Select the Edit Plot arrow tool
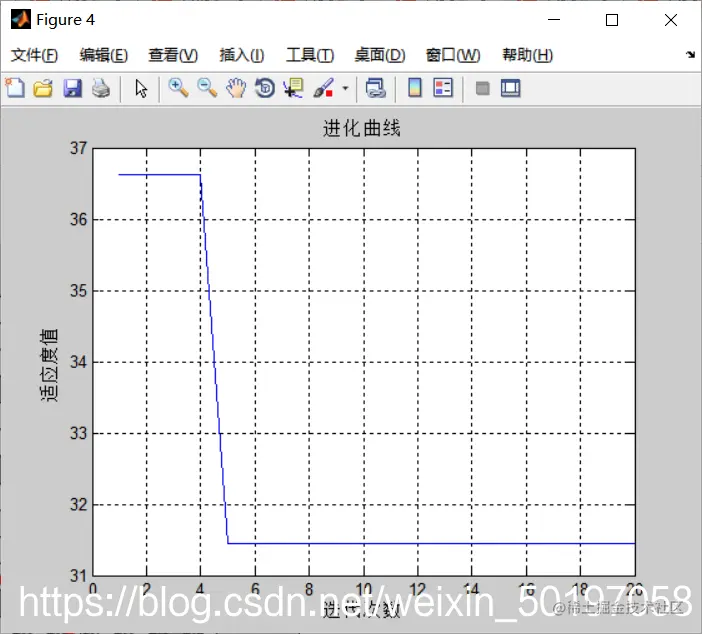The image size is (702, 634). (141, 89)
